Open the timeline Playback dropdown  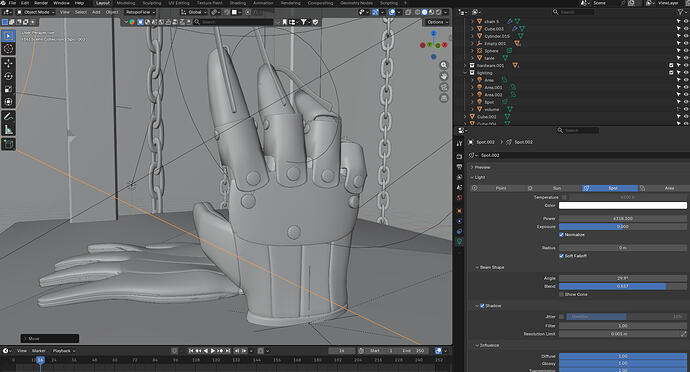pyautogui.click(x=64, y=351)
